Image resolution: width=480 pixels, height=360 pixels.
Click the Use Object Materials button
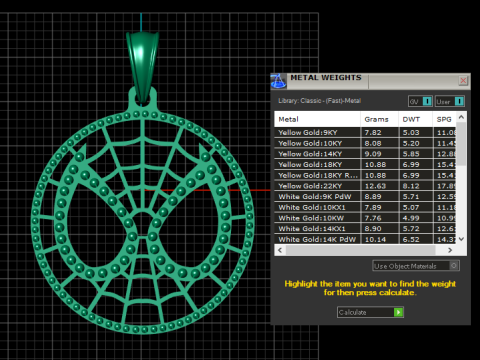coord(416,266)
